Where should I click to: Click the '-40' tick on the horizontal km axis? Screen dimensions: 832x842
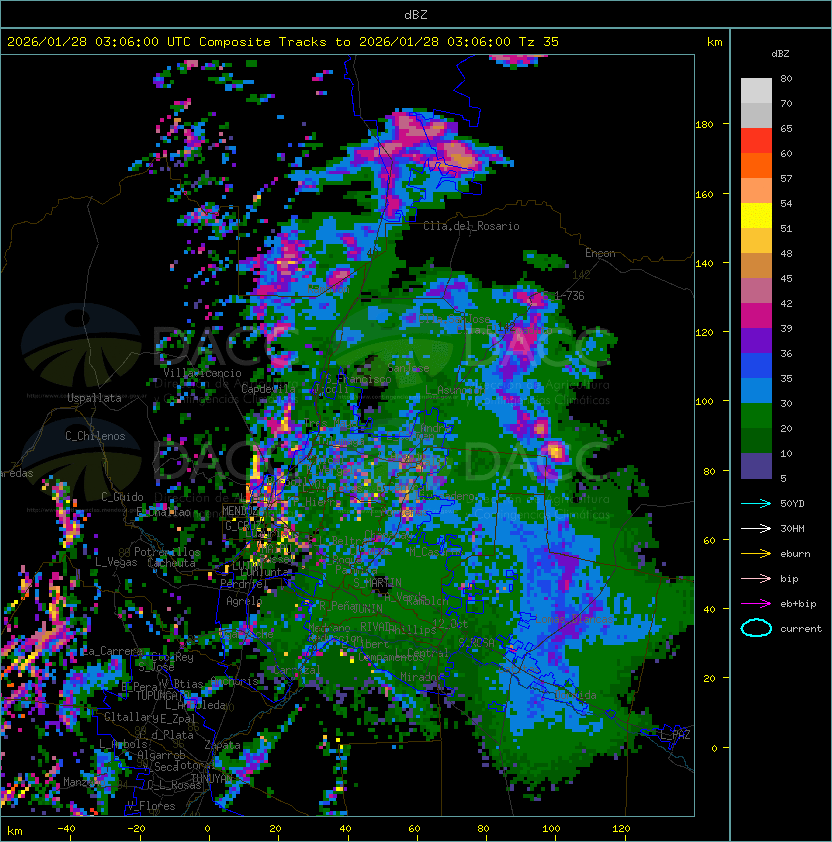66,829
